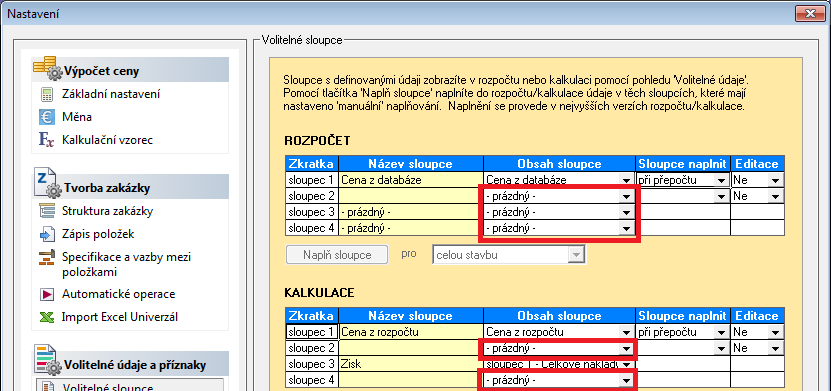
Task: Click the Z document icon in Tvorba zakázky header
Action: (48, 184)
